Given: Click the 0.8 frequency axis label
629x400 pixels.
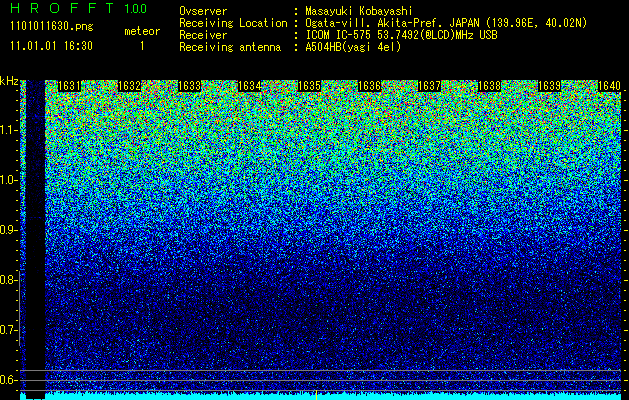Looking at the screenshot, I should pos(8,280).
